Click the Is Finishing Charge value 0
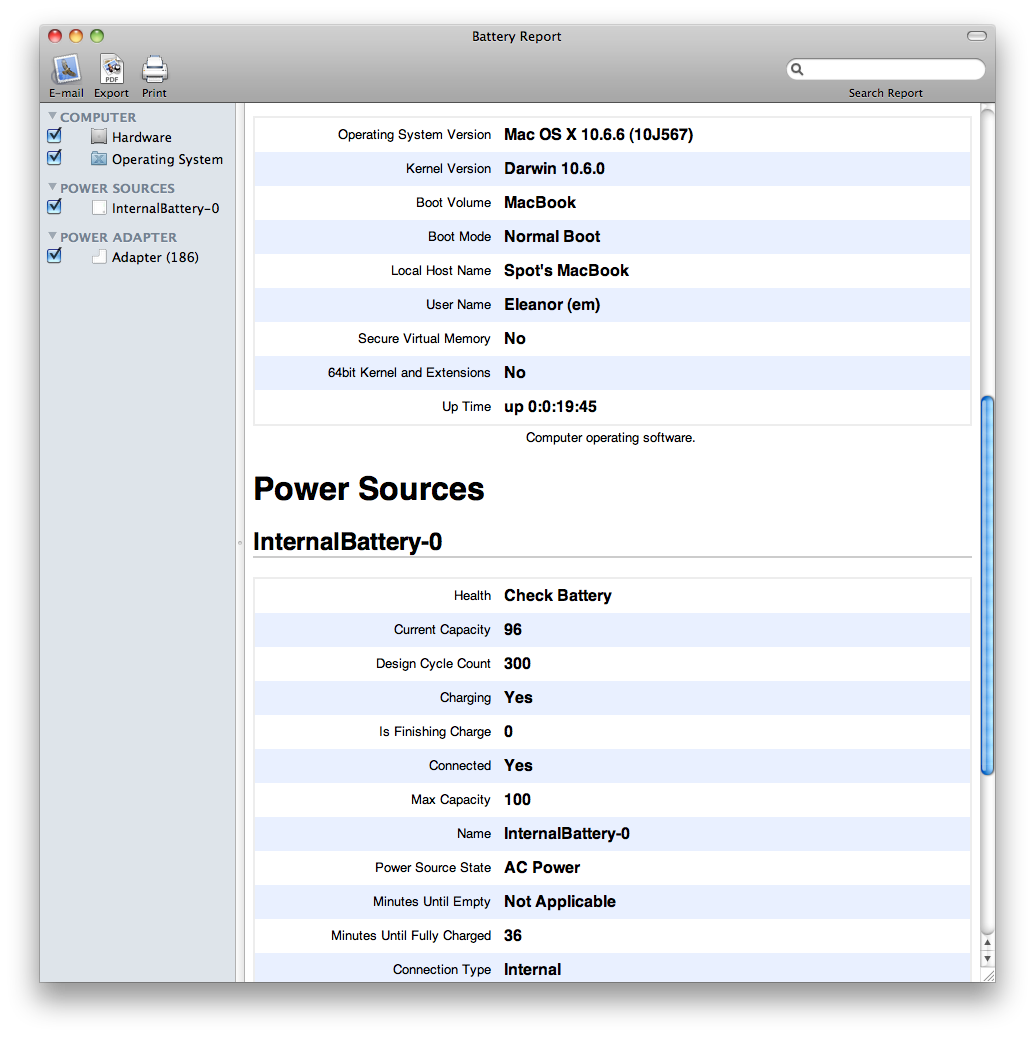 pos(509,731)
